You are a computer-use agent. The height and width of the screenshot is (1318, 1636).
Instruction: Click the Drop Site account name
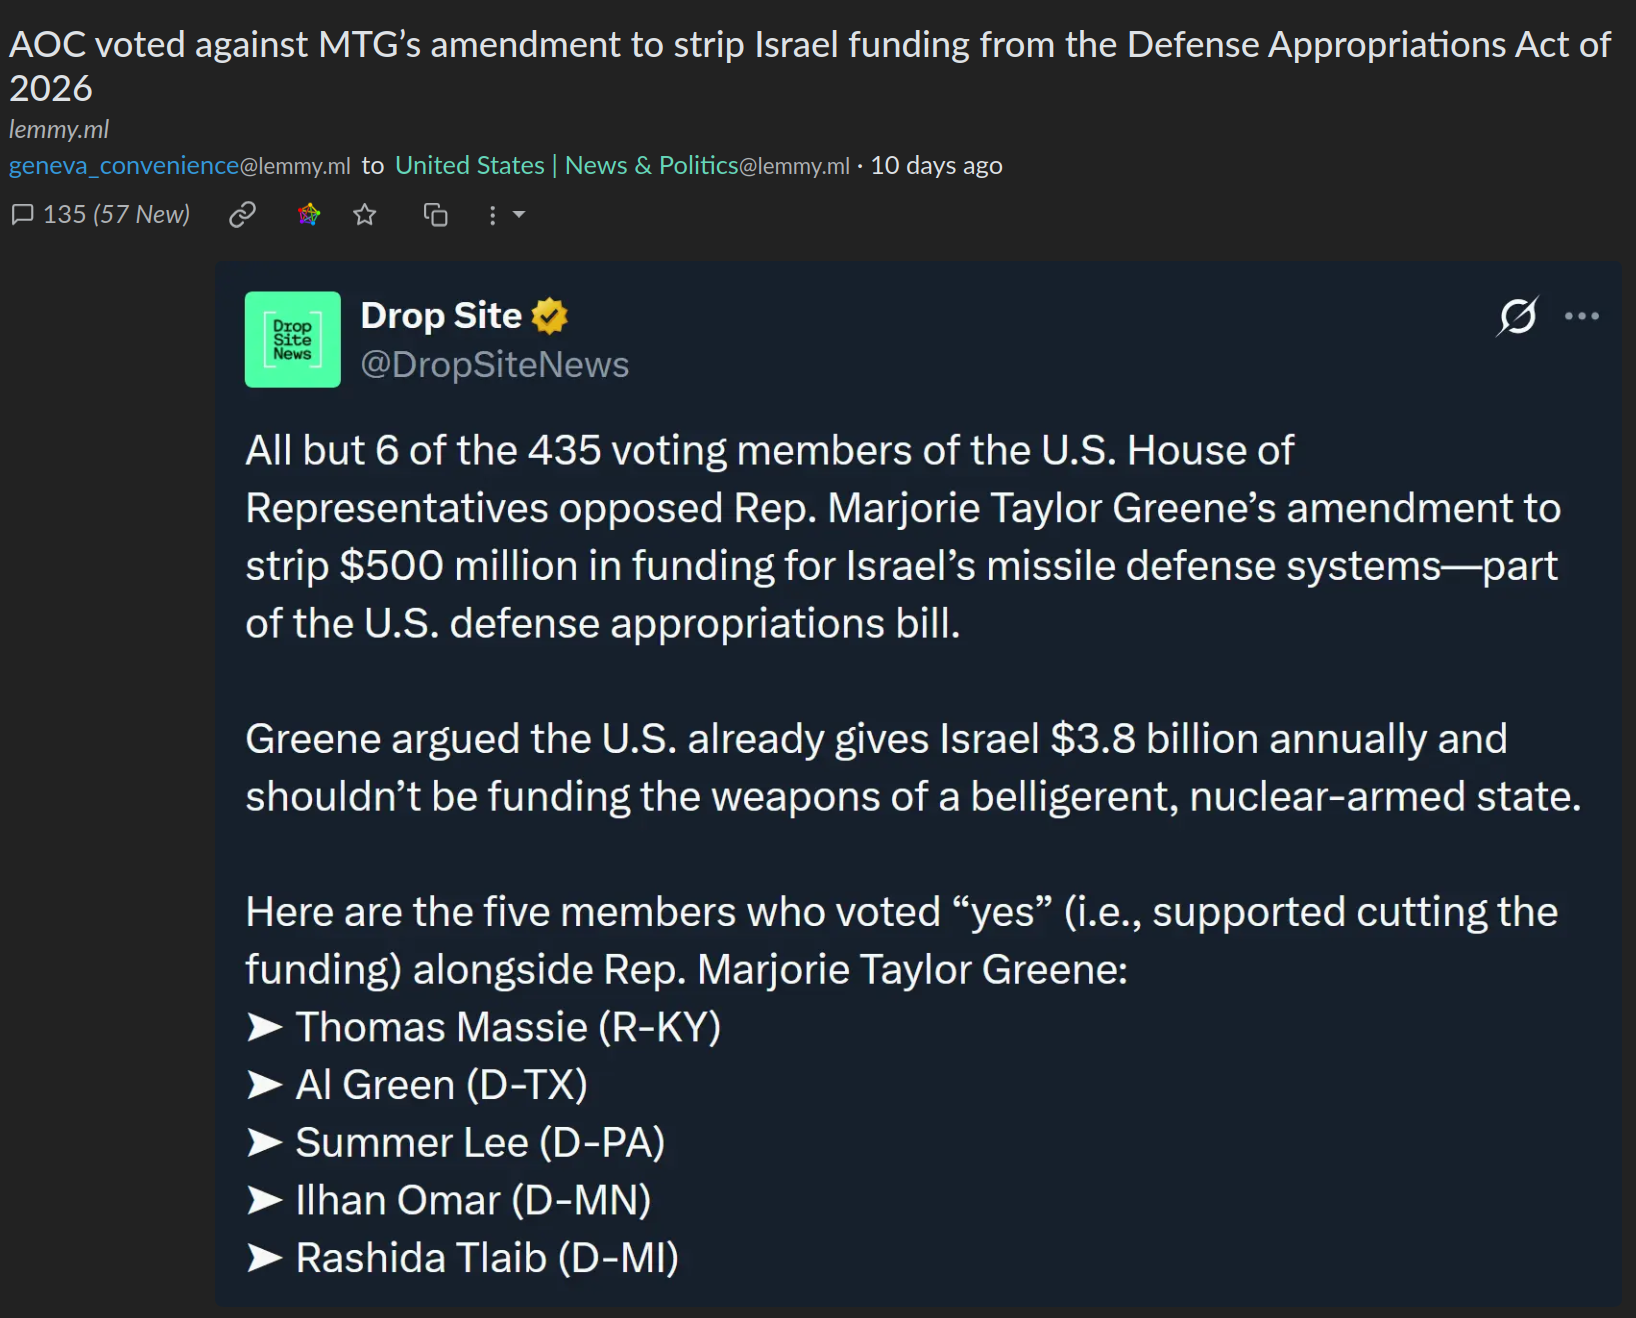(x=441, y=316)
